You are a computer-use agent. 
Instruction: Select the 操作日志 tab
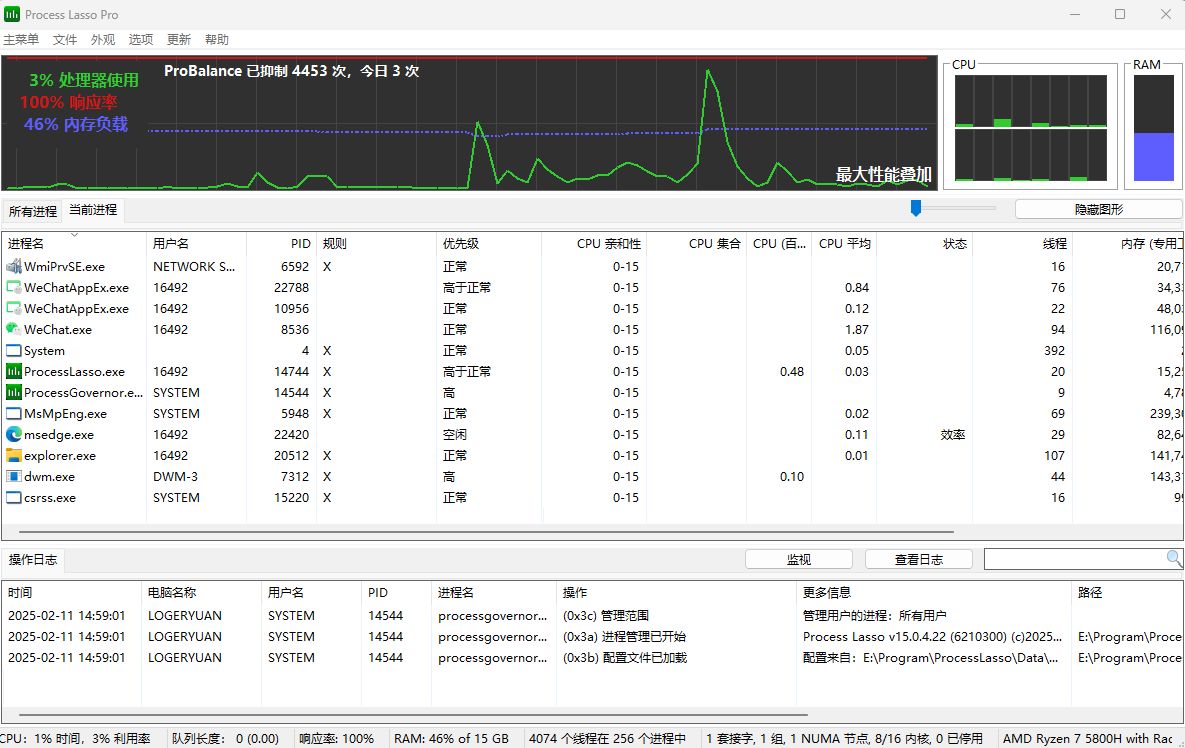33,559
